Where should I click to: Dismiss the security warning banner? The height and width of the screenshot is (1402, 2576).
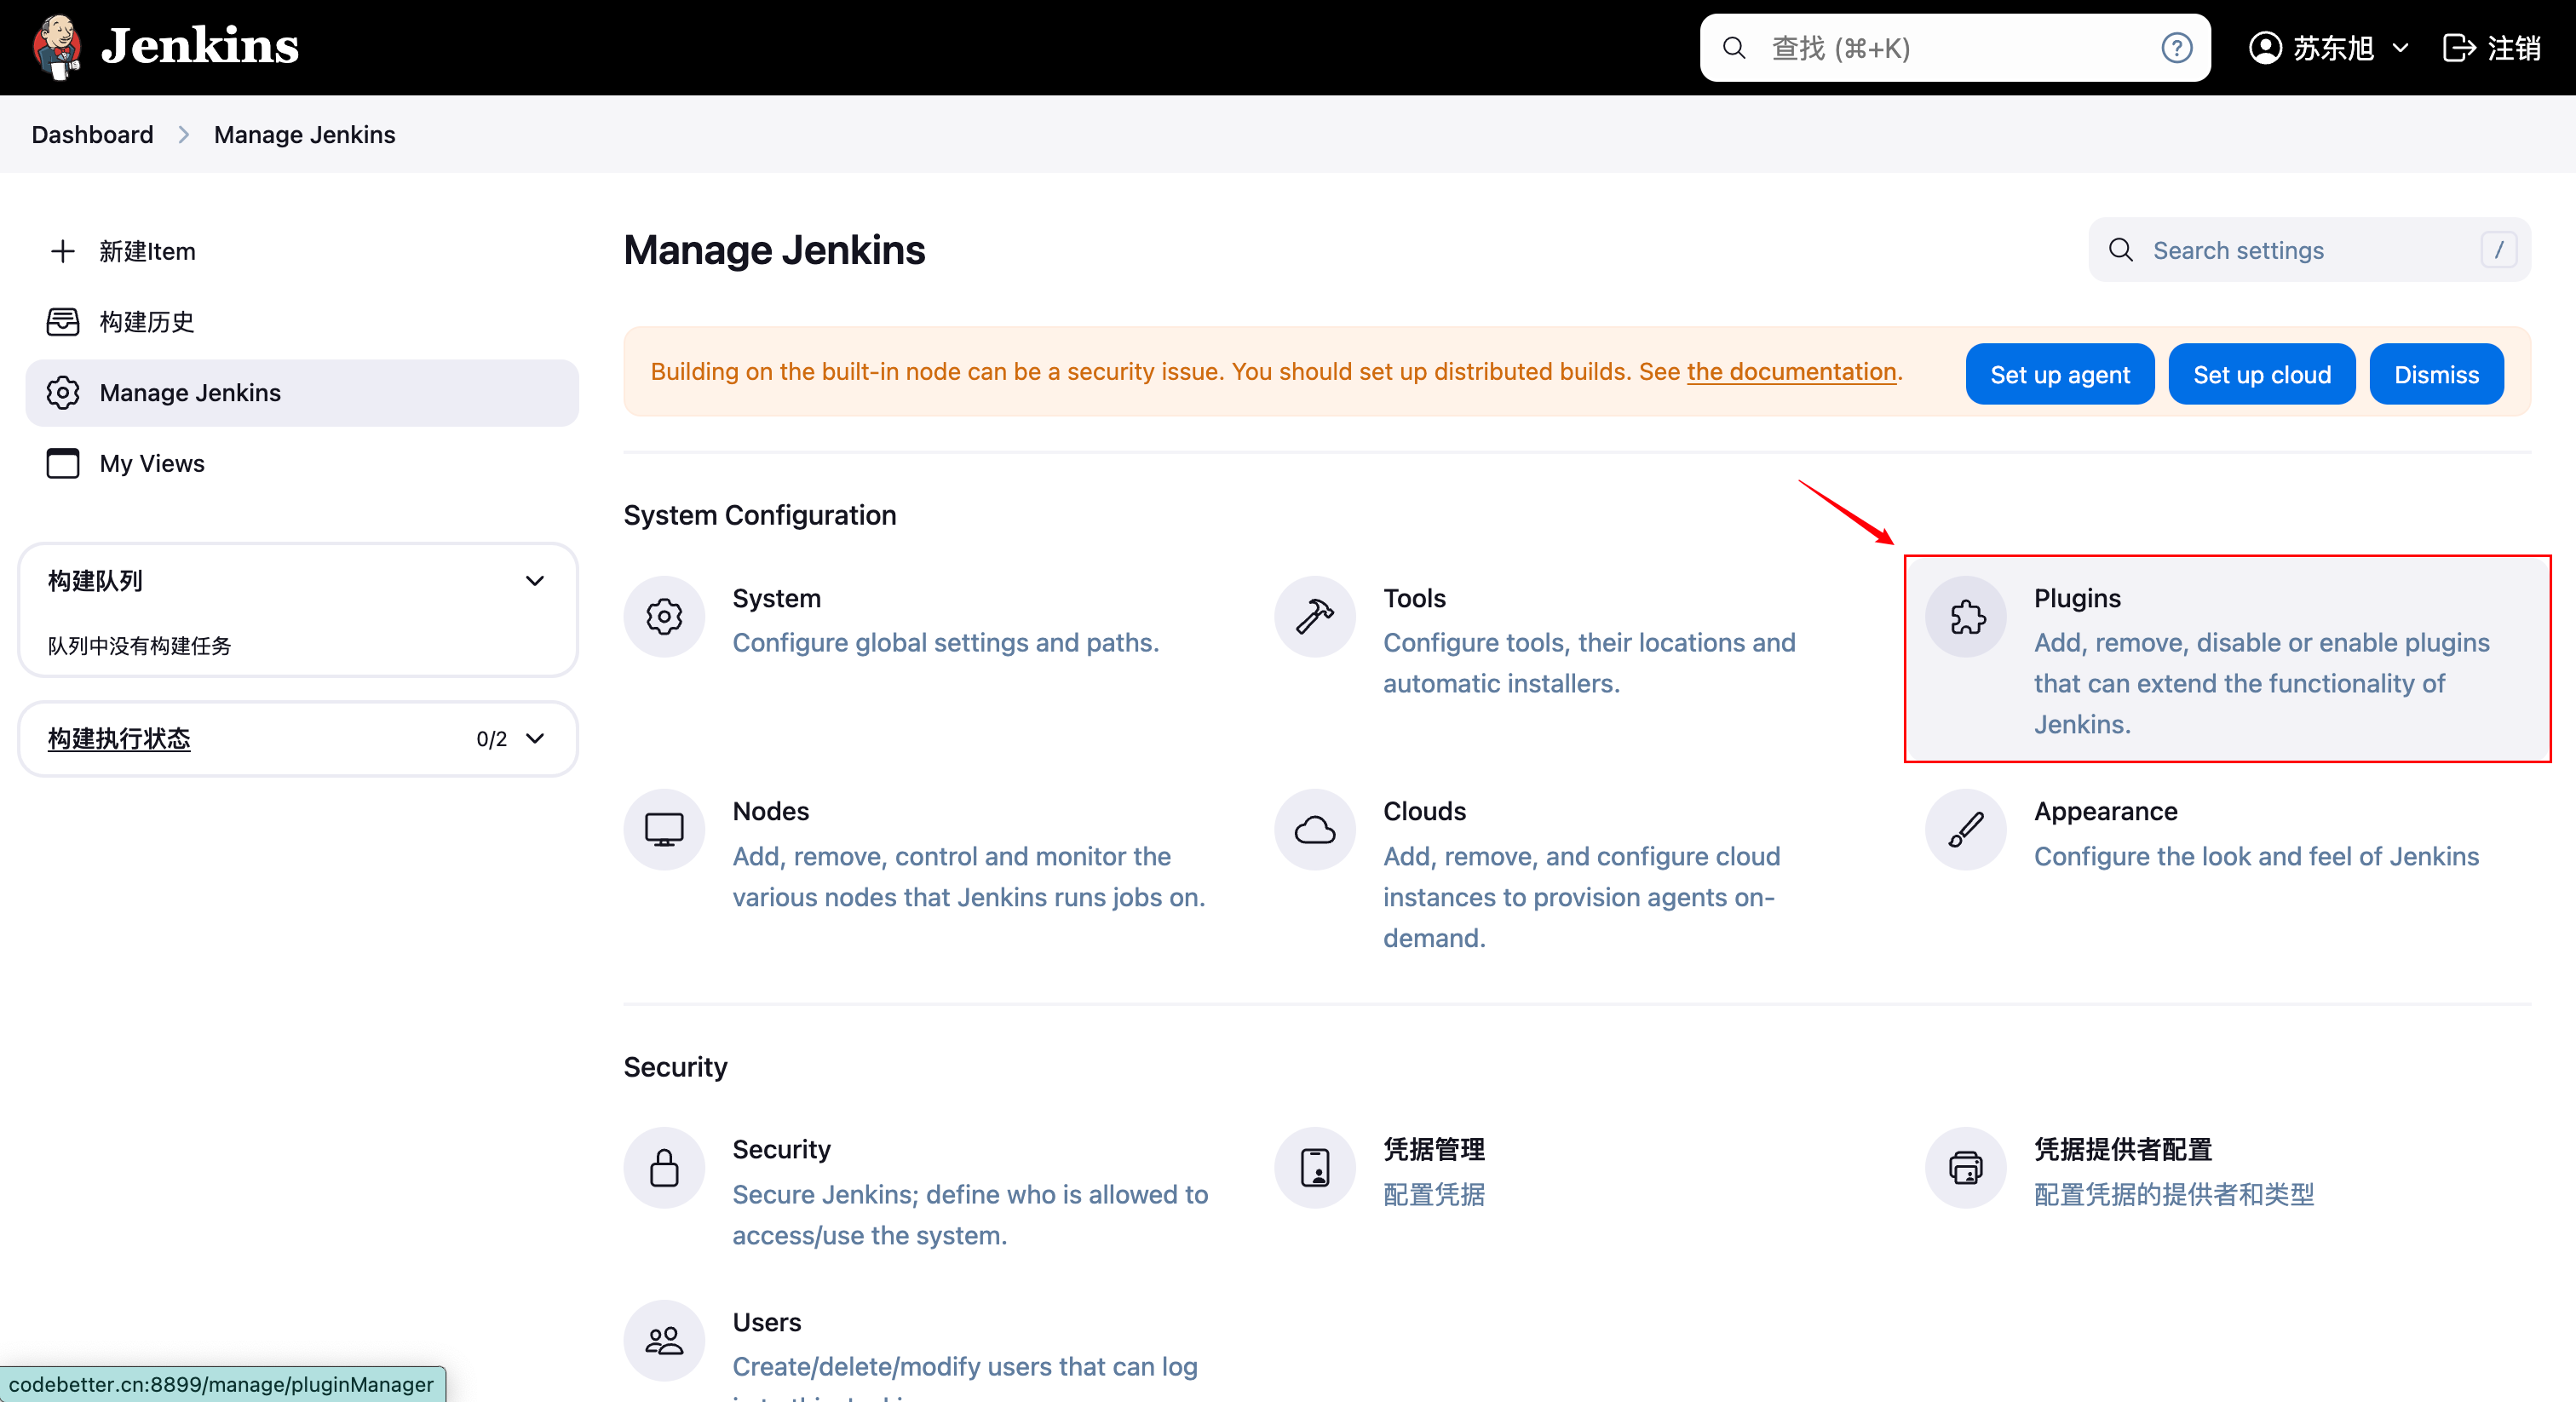(x=2436, y=375)
